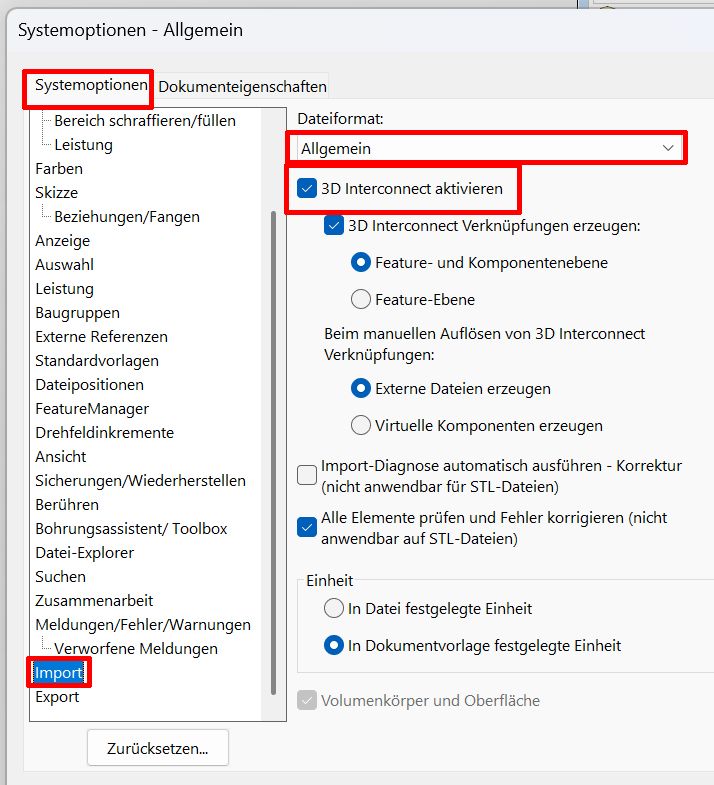Open the Dateiformat dropdown set to Allgemein
Screen dimensions: 714x785
coord(486,148)
